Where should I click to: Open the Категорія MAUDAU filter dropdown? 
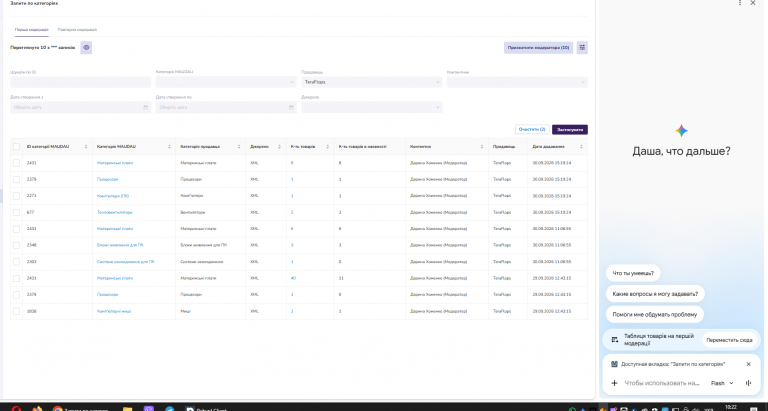pyautogui.click(x=226, y=82)
